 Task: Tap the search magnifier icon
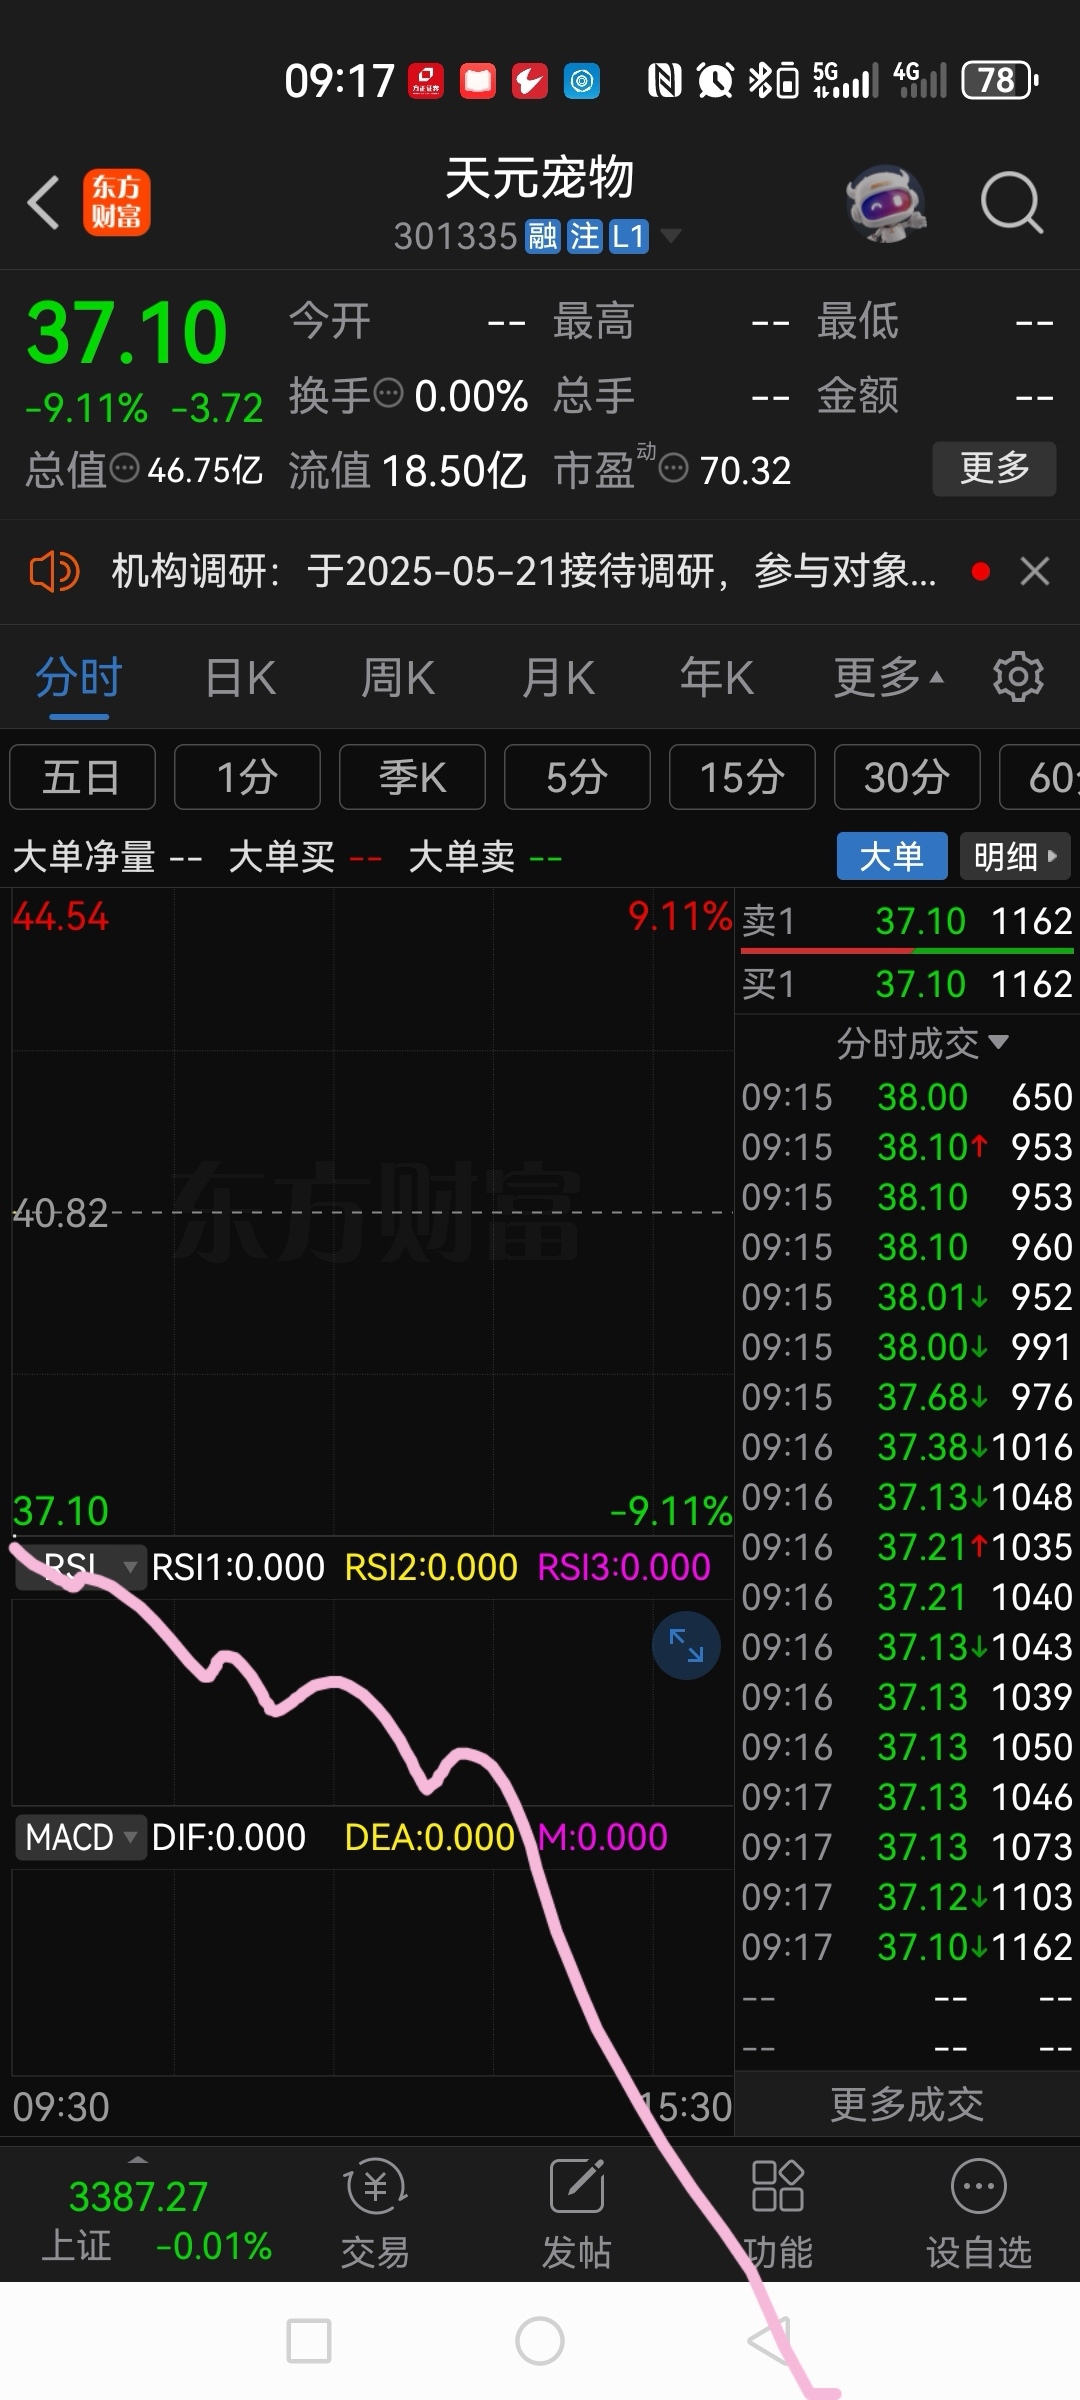tap(1012, 203)
